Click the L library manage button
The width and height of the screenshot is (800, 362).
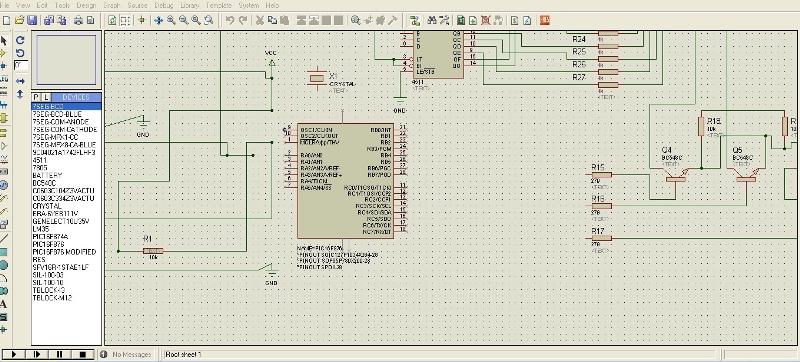coord(45,97)
